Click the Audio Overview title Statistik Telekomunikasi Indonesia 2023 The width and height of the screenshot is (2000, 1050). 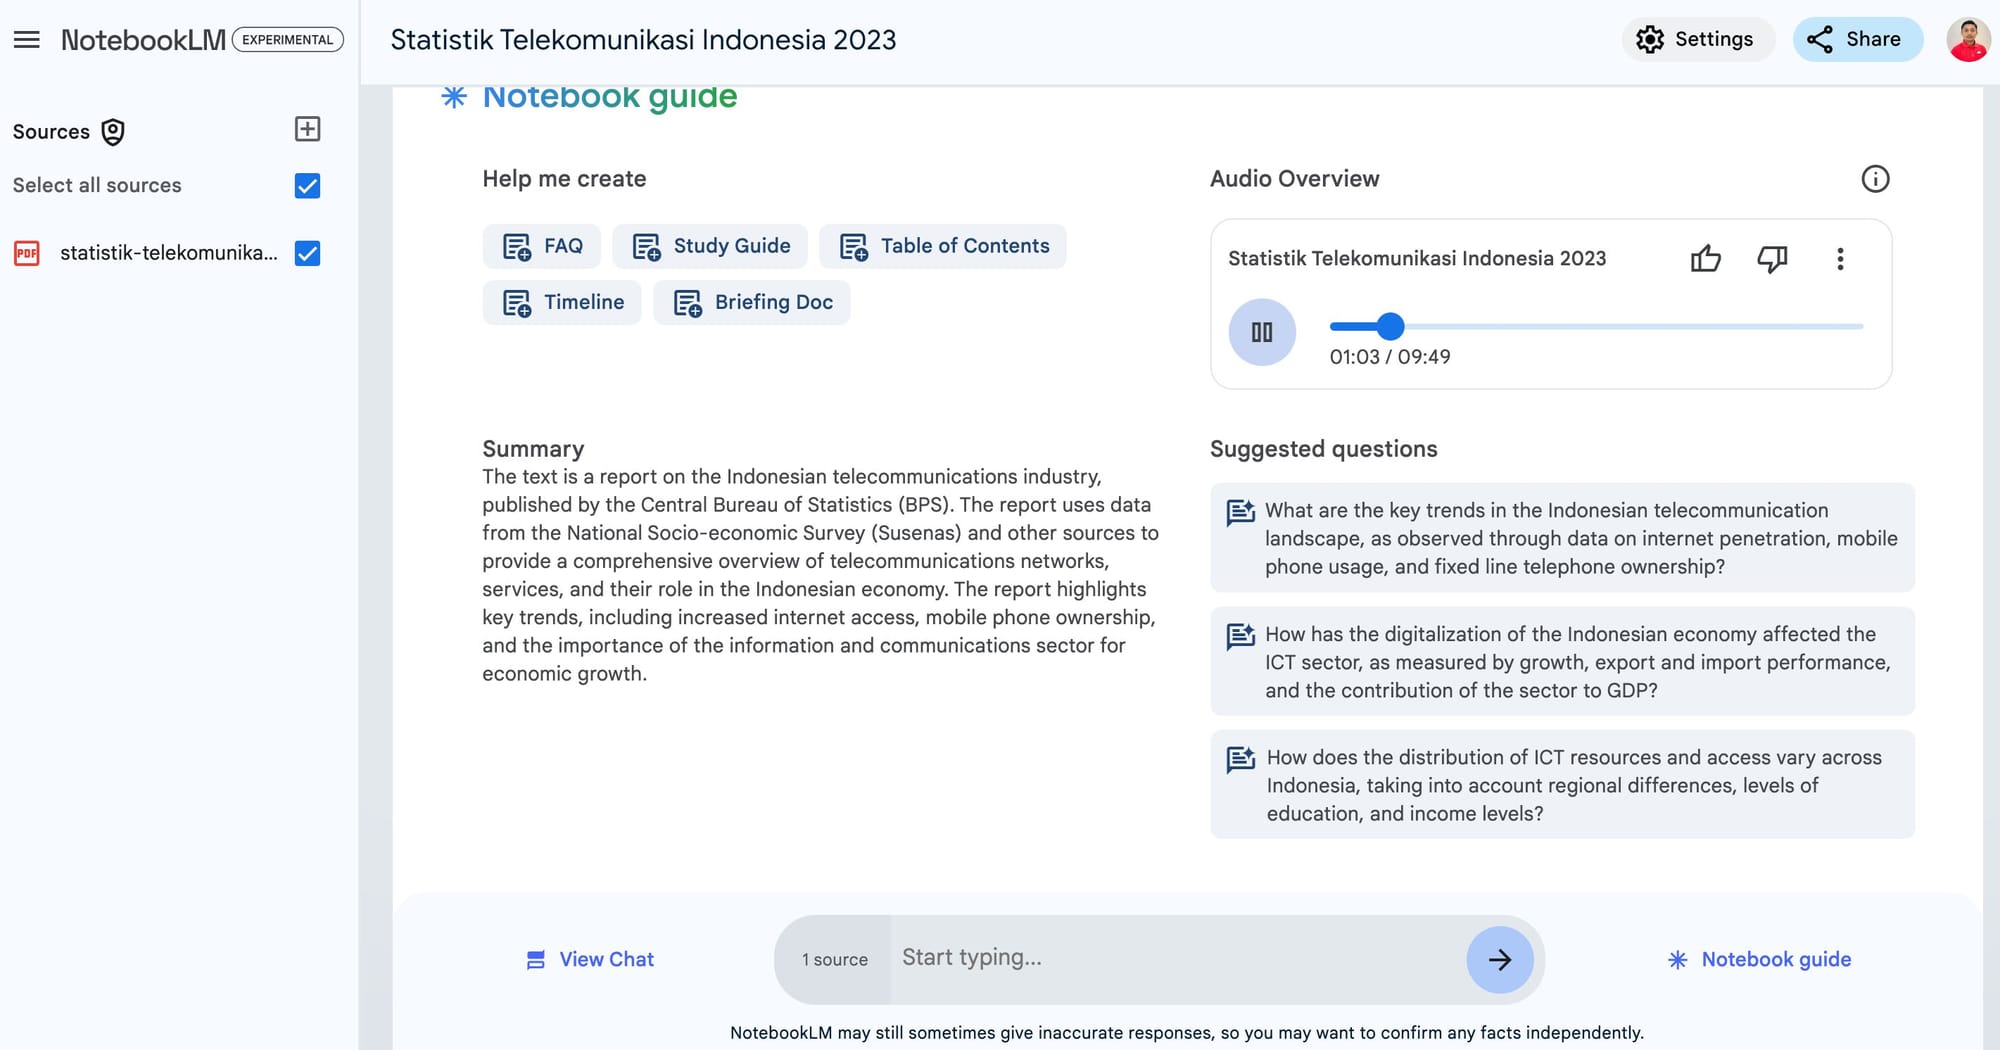(x=1417, y=259)
